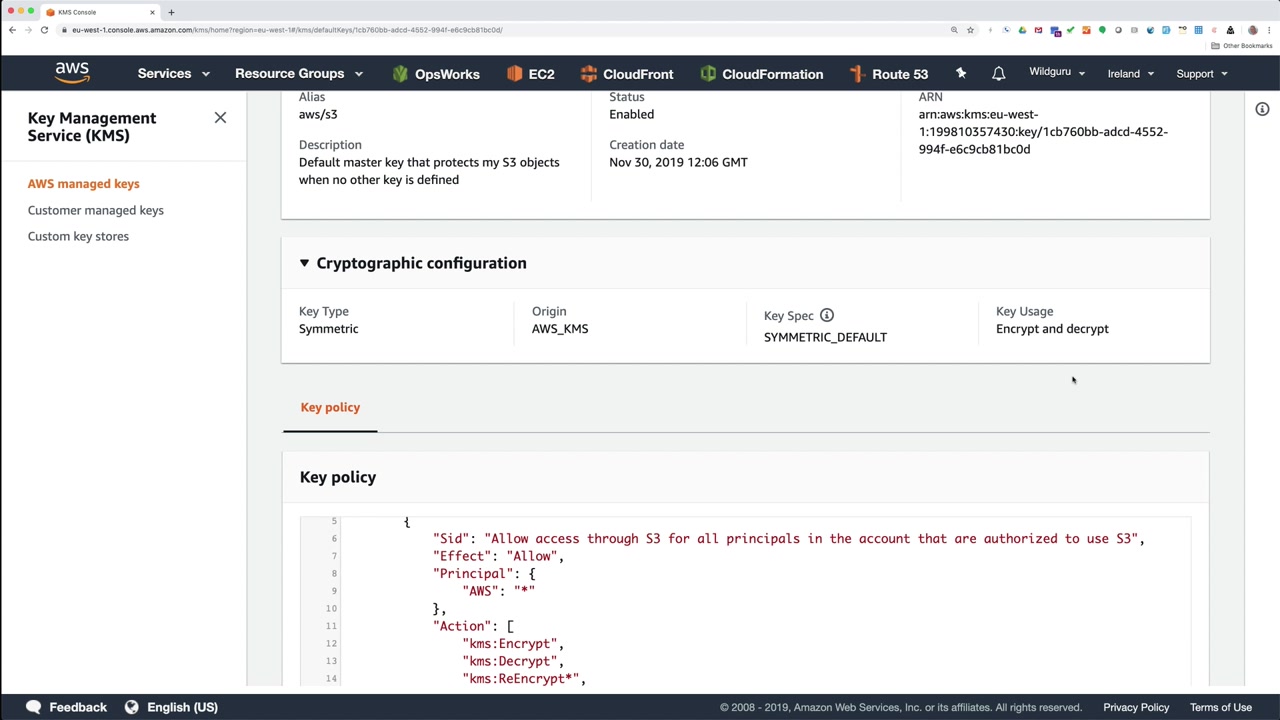Open EC2 service shortcut
This screenshot has height=720, width=1280.
pos(530,74)
